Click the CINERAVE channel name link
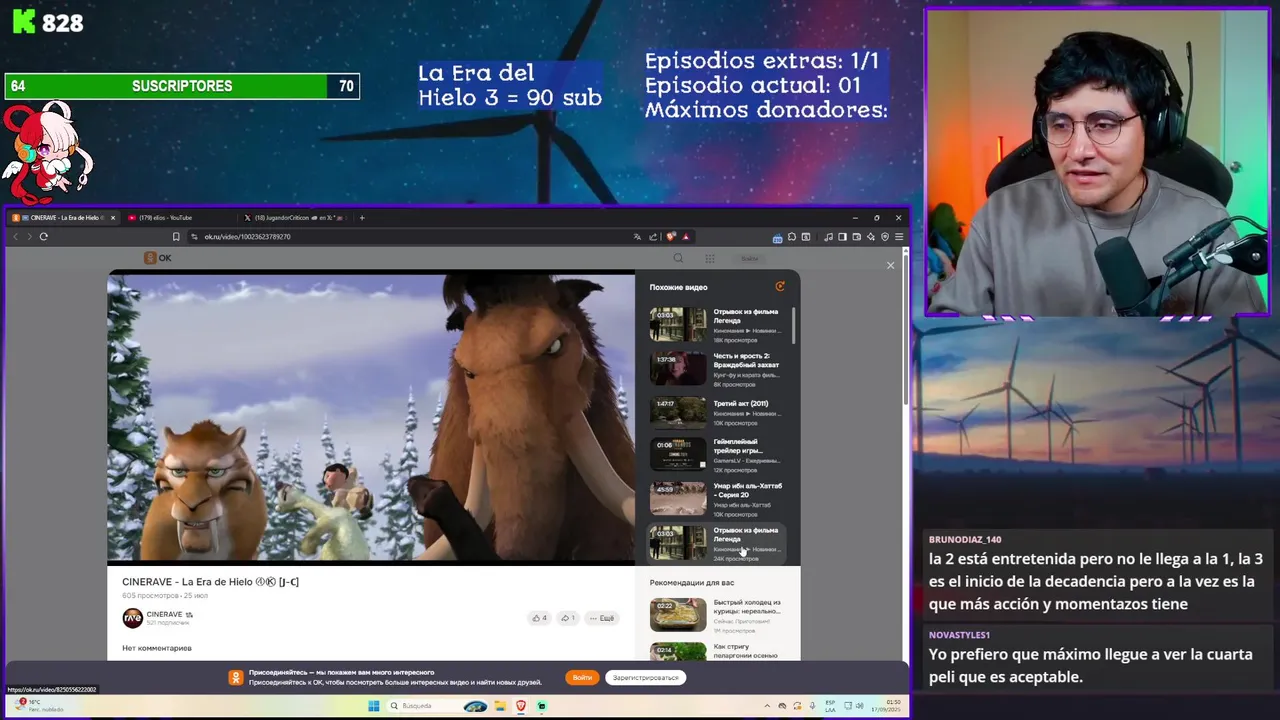 pos(165,614)
